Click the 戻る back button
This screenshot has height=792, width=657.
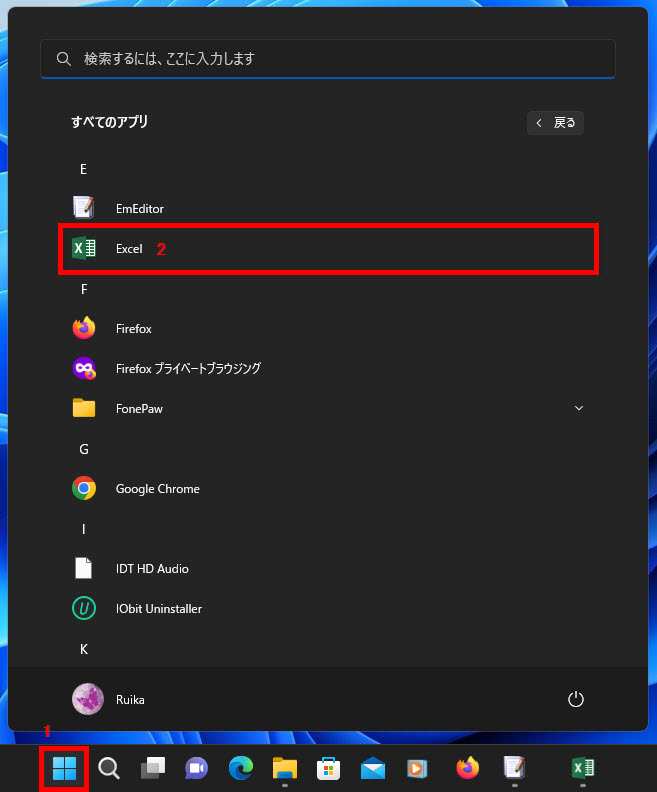coord(556,123)
